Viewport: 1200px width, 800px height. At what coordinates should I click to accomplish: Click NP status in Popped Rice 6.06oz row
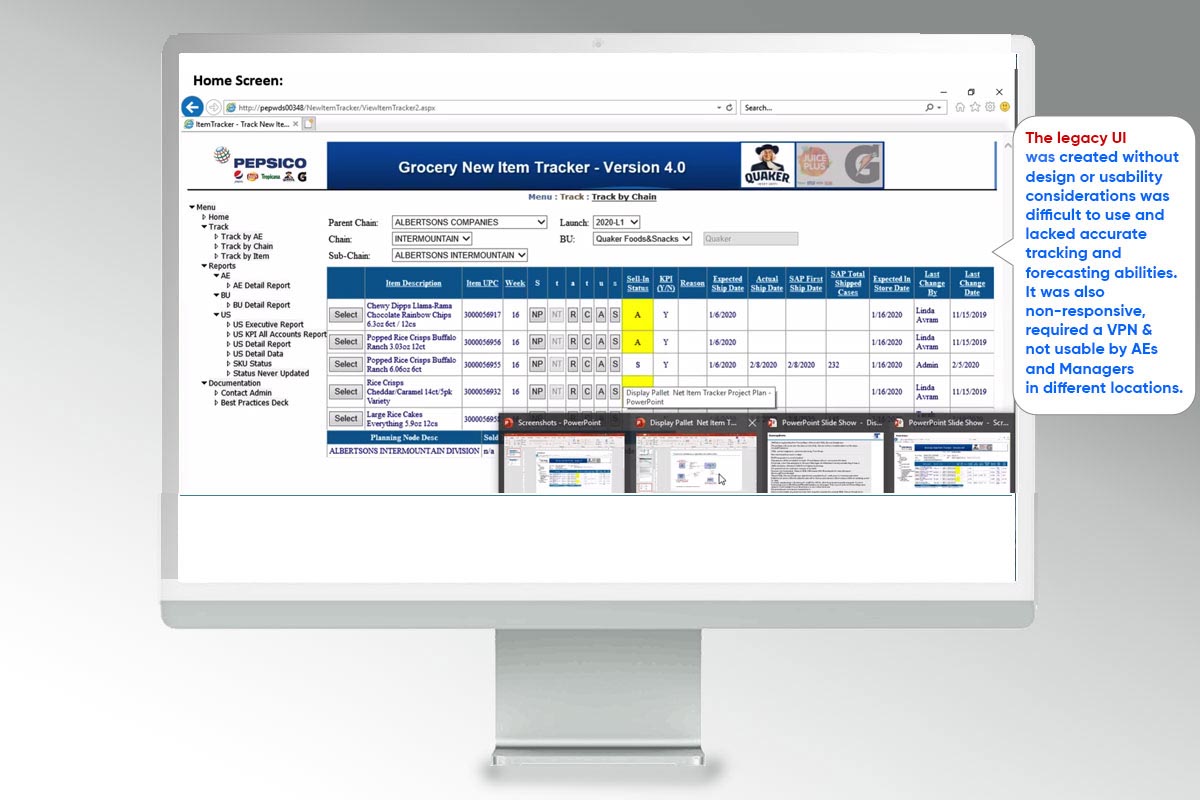point(537,364)
